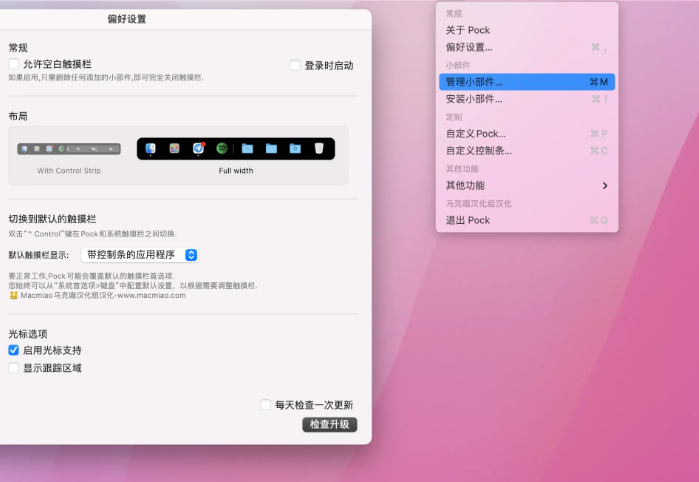Uncheck 启用光标支持 option
The height and width of the screenshot is (482, 699).
[x=14, y=350]
